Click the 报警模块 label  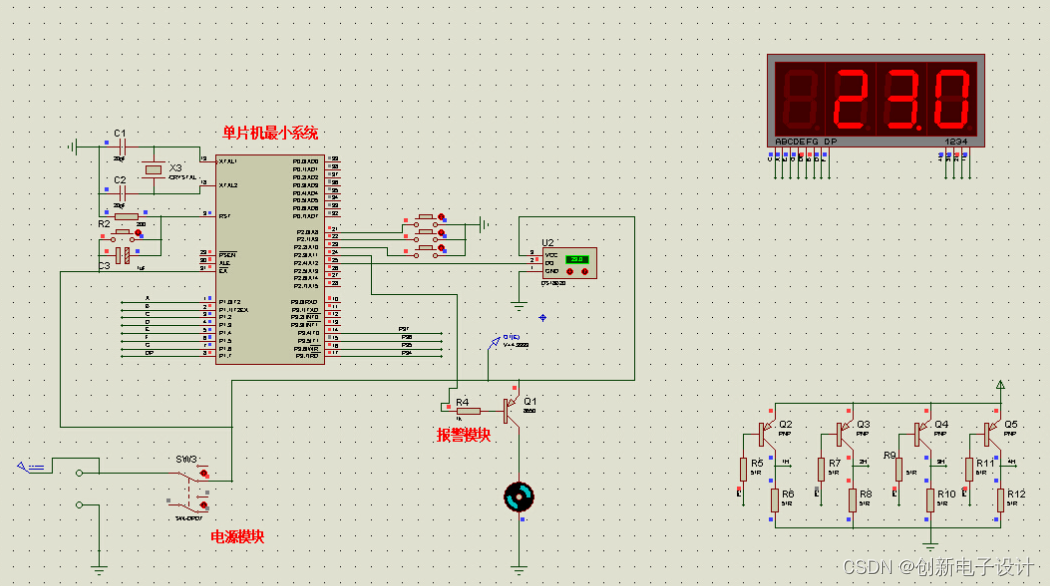pos(463,435)
